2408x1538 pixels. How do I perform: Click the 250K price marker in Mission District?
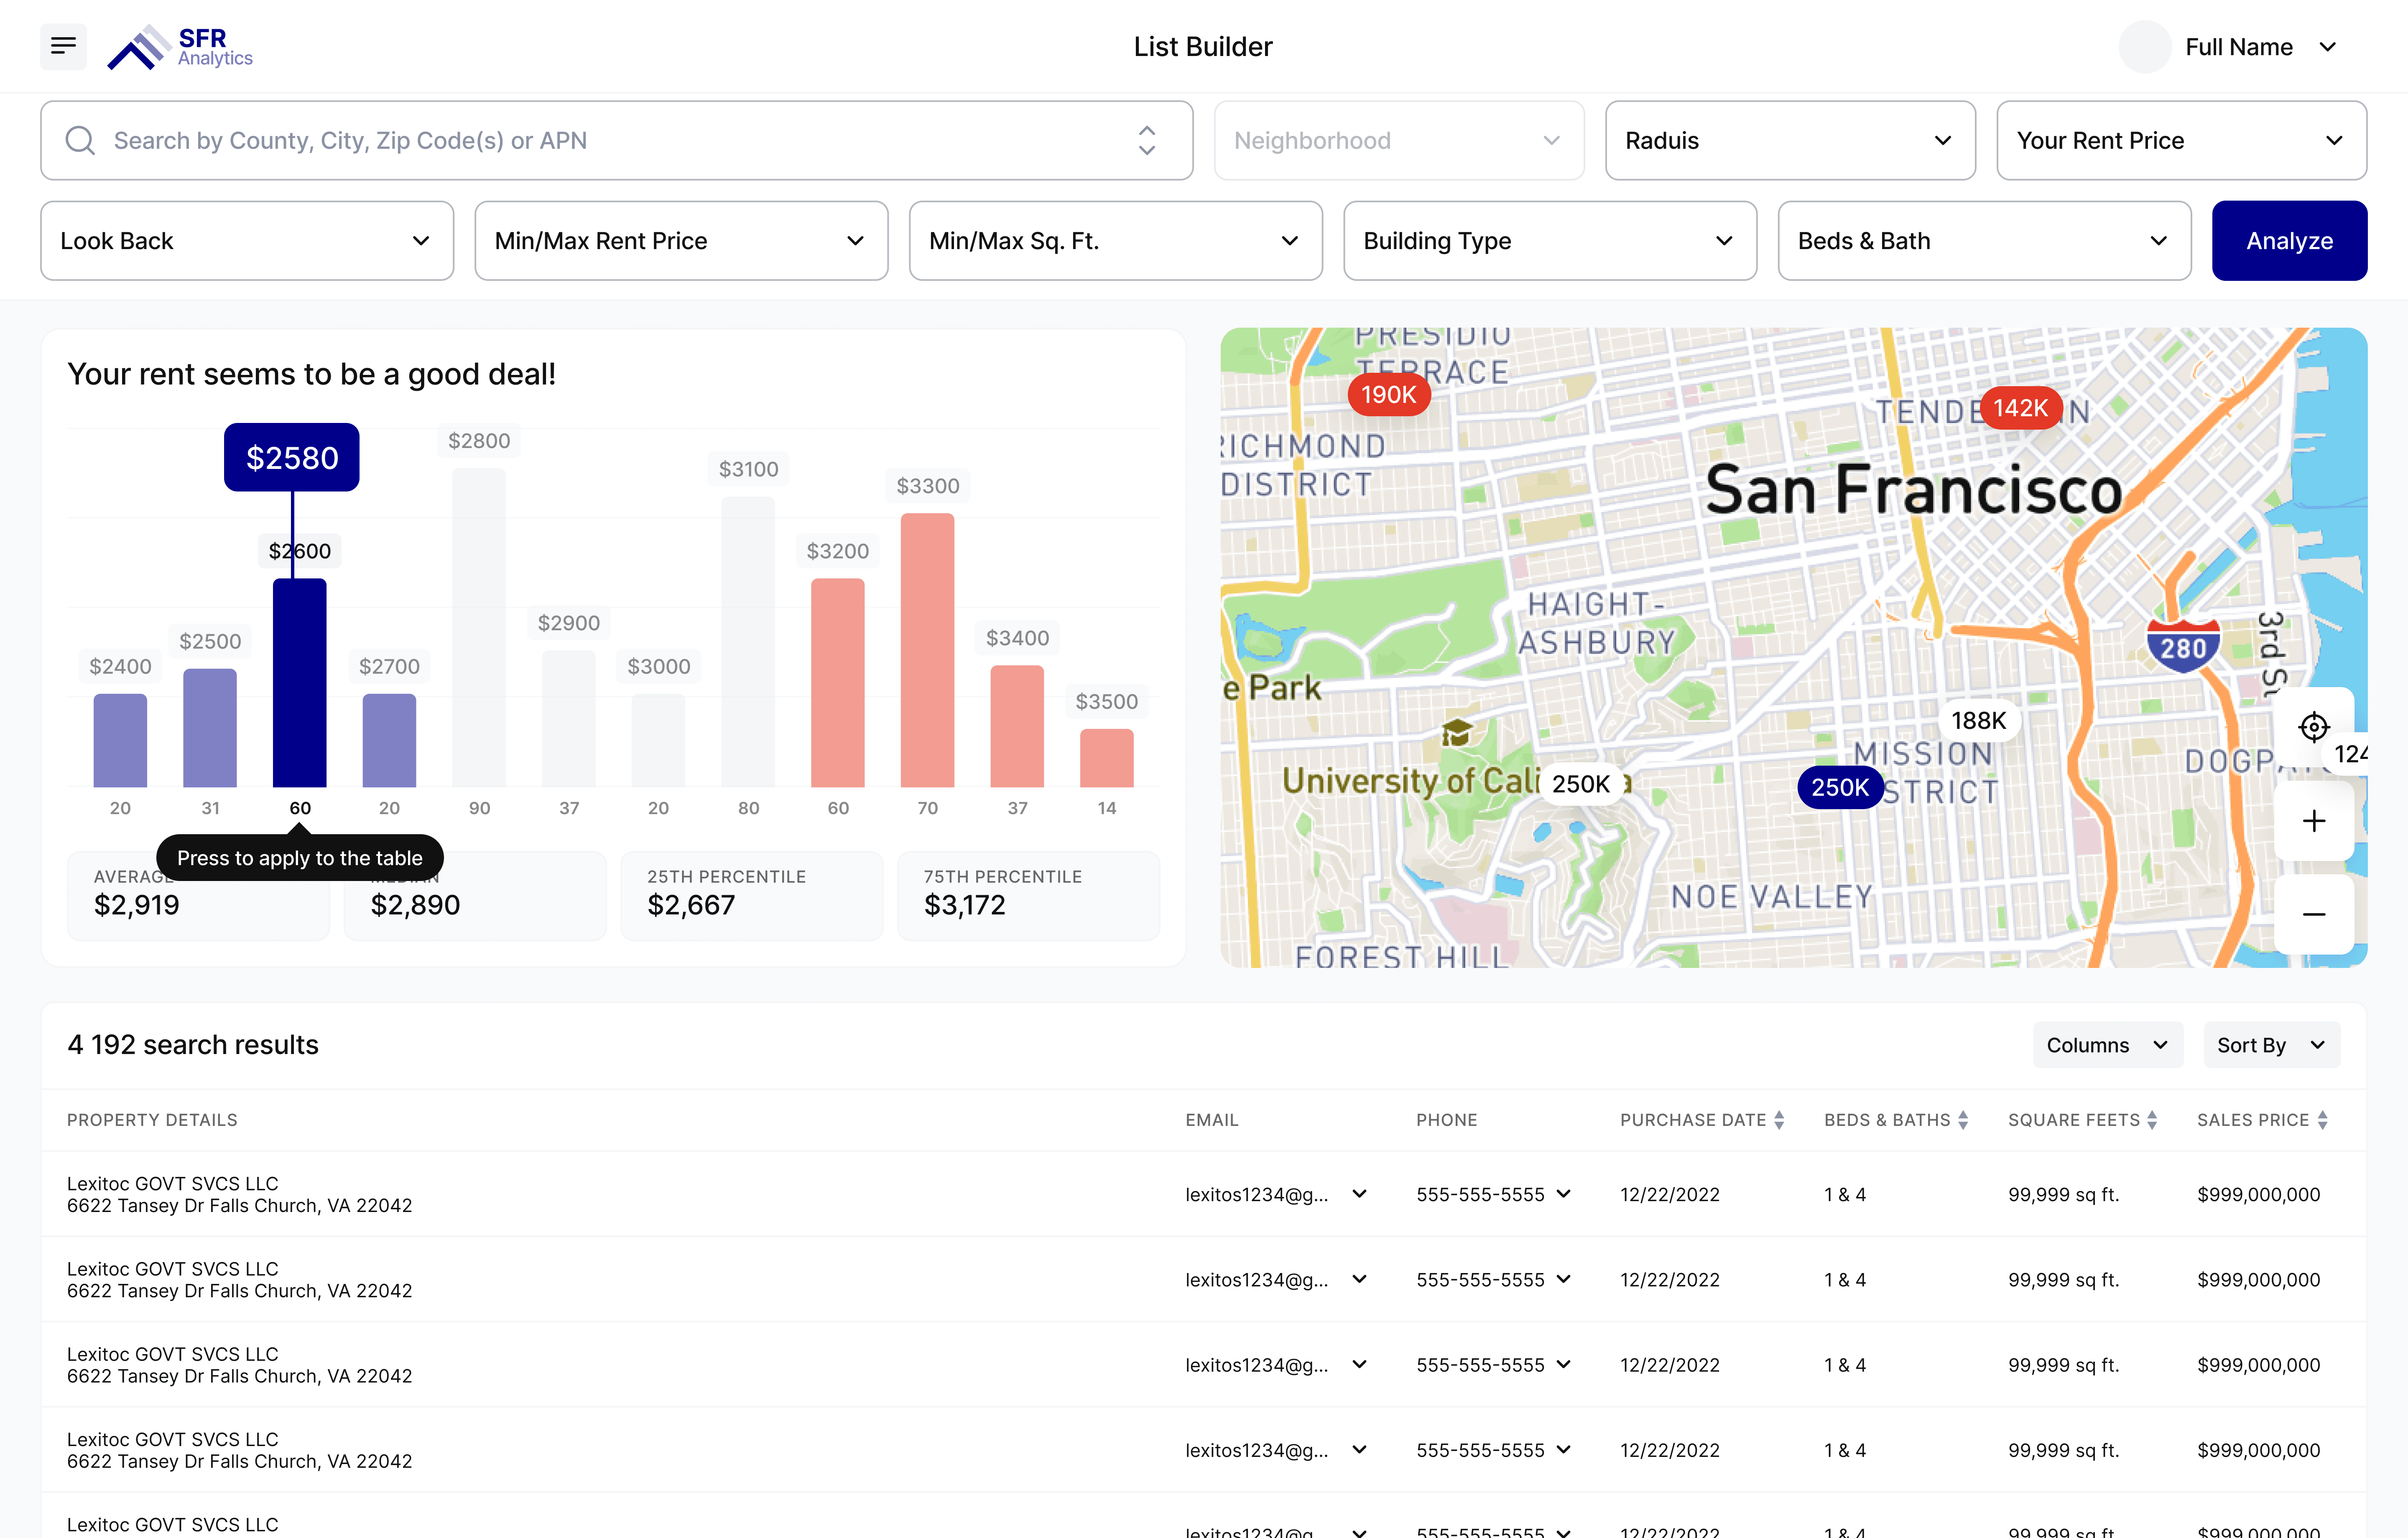click(x=1840, y=787)
